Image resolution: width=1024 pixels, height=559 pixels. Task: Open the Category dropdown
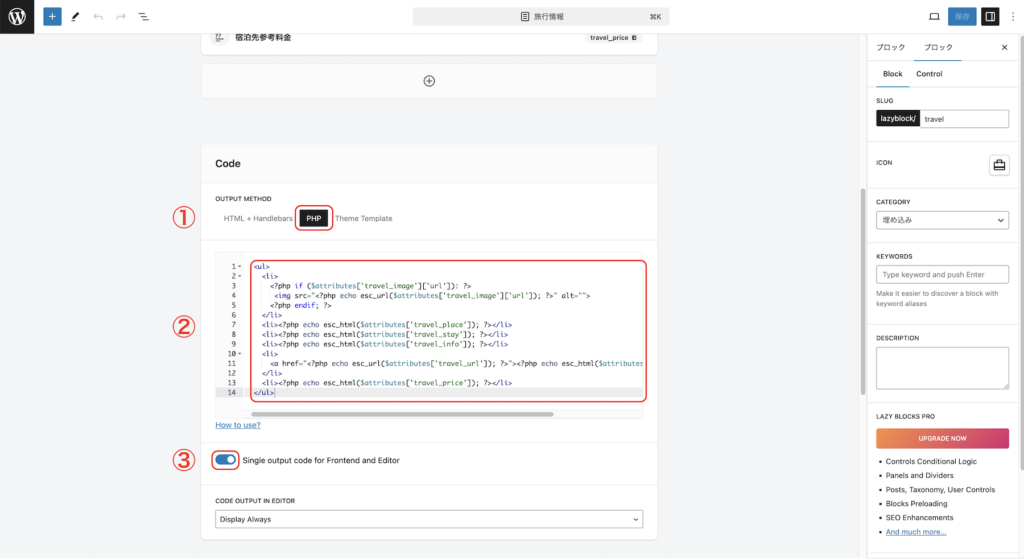[x=942, y=220]
